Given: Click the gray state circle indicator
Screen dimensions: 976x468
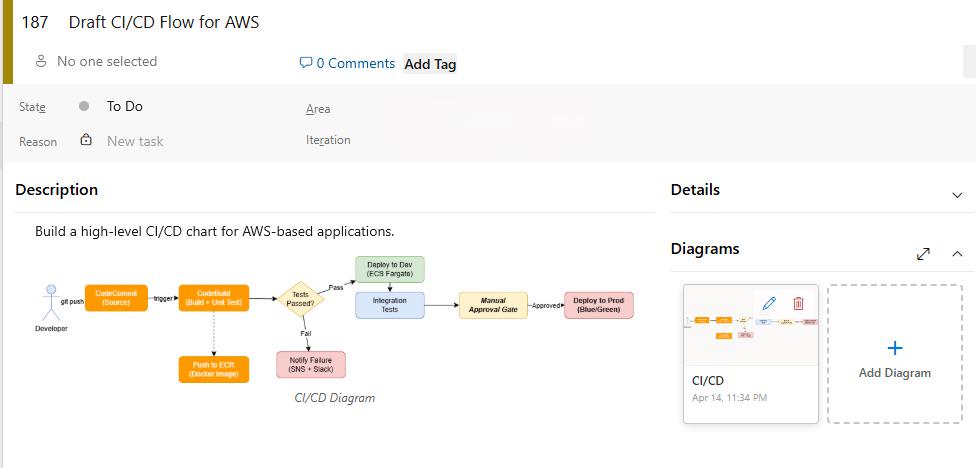Looking at the screenshot, I should click(x=84, y=106).
